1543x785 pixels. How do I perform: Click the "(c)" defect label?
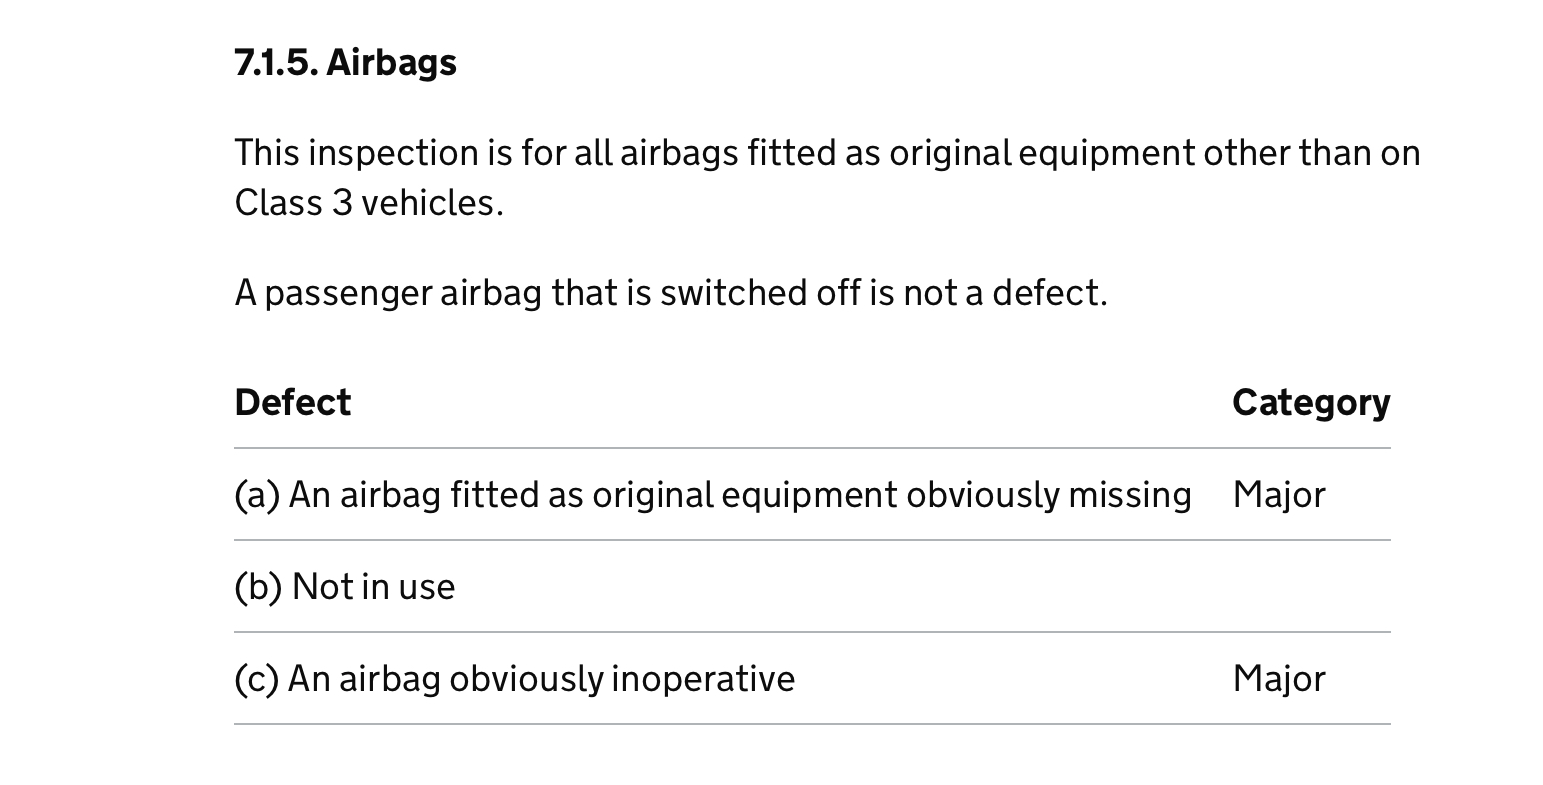click(x=256, y=679)
